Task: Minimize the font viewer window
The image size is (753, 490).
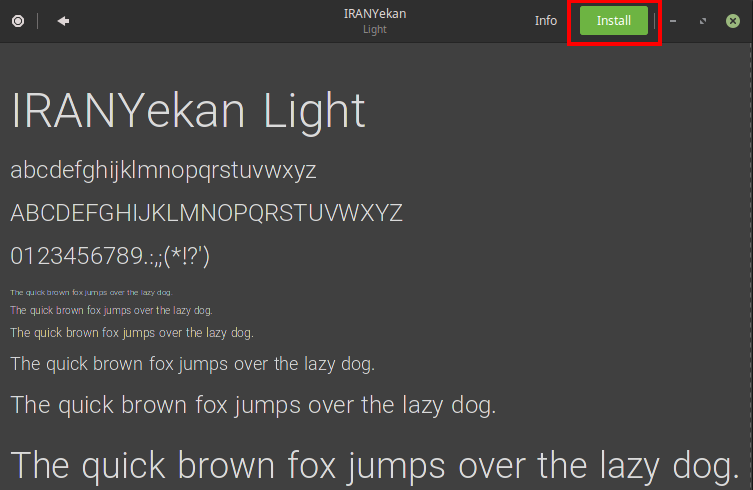Action: 673,21
